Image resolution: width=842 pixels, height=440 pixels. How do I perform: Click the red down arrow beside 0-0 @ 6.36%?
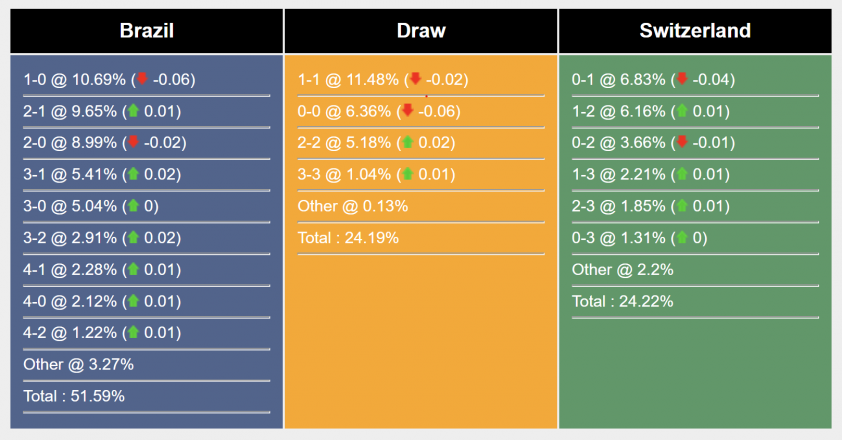408,111
